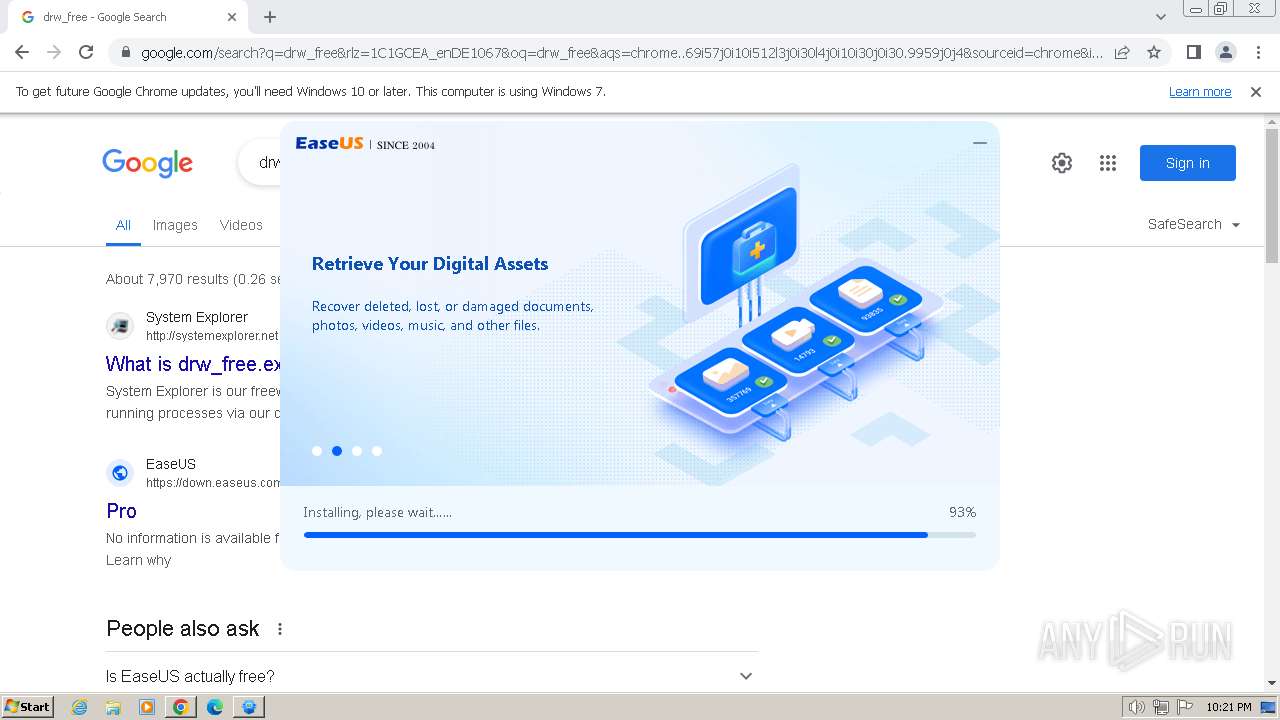Click the installation progress bar
This screenshot has width=1280, height=720.
click(640, 535)
